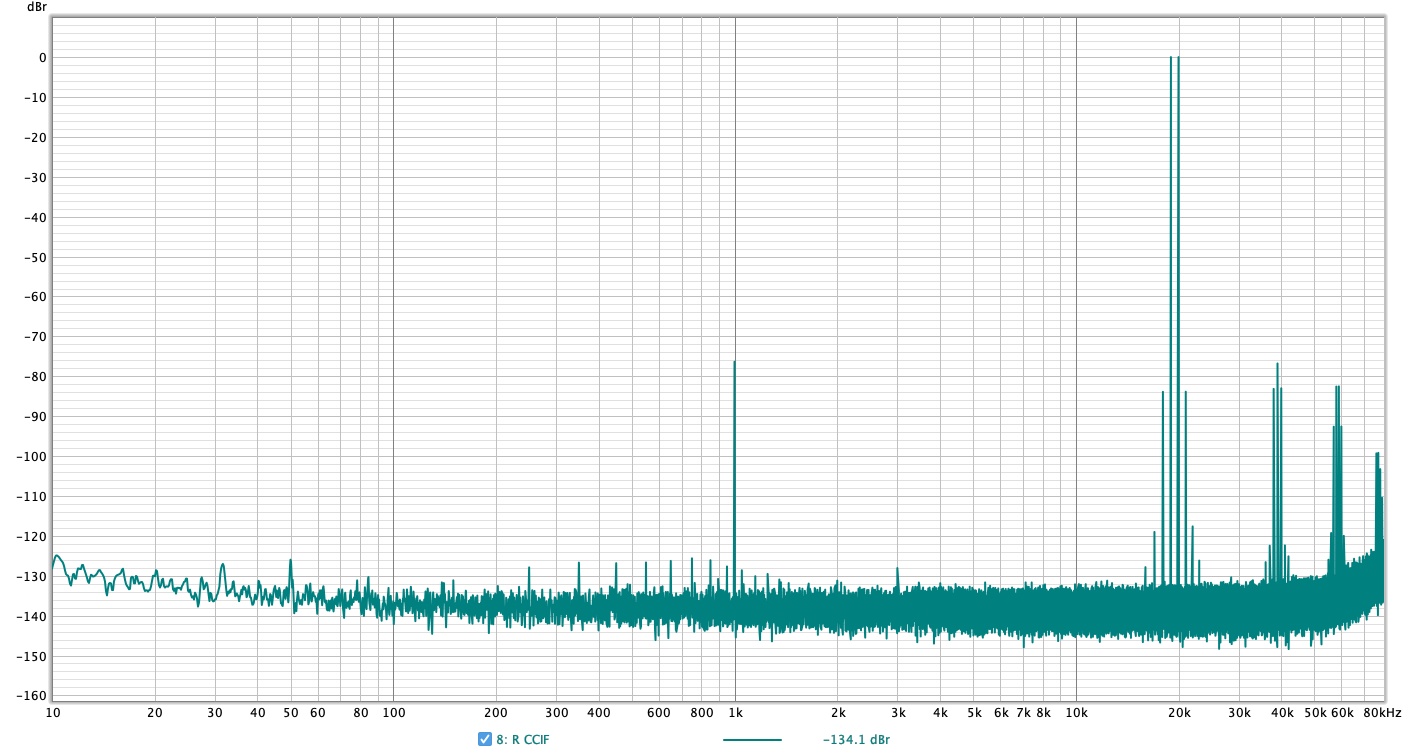Image resolution: width=1410 pixels, height=756 pixels.
Task: Click the 100 frequency axis label
Action: click(x=393, y=713)
